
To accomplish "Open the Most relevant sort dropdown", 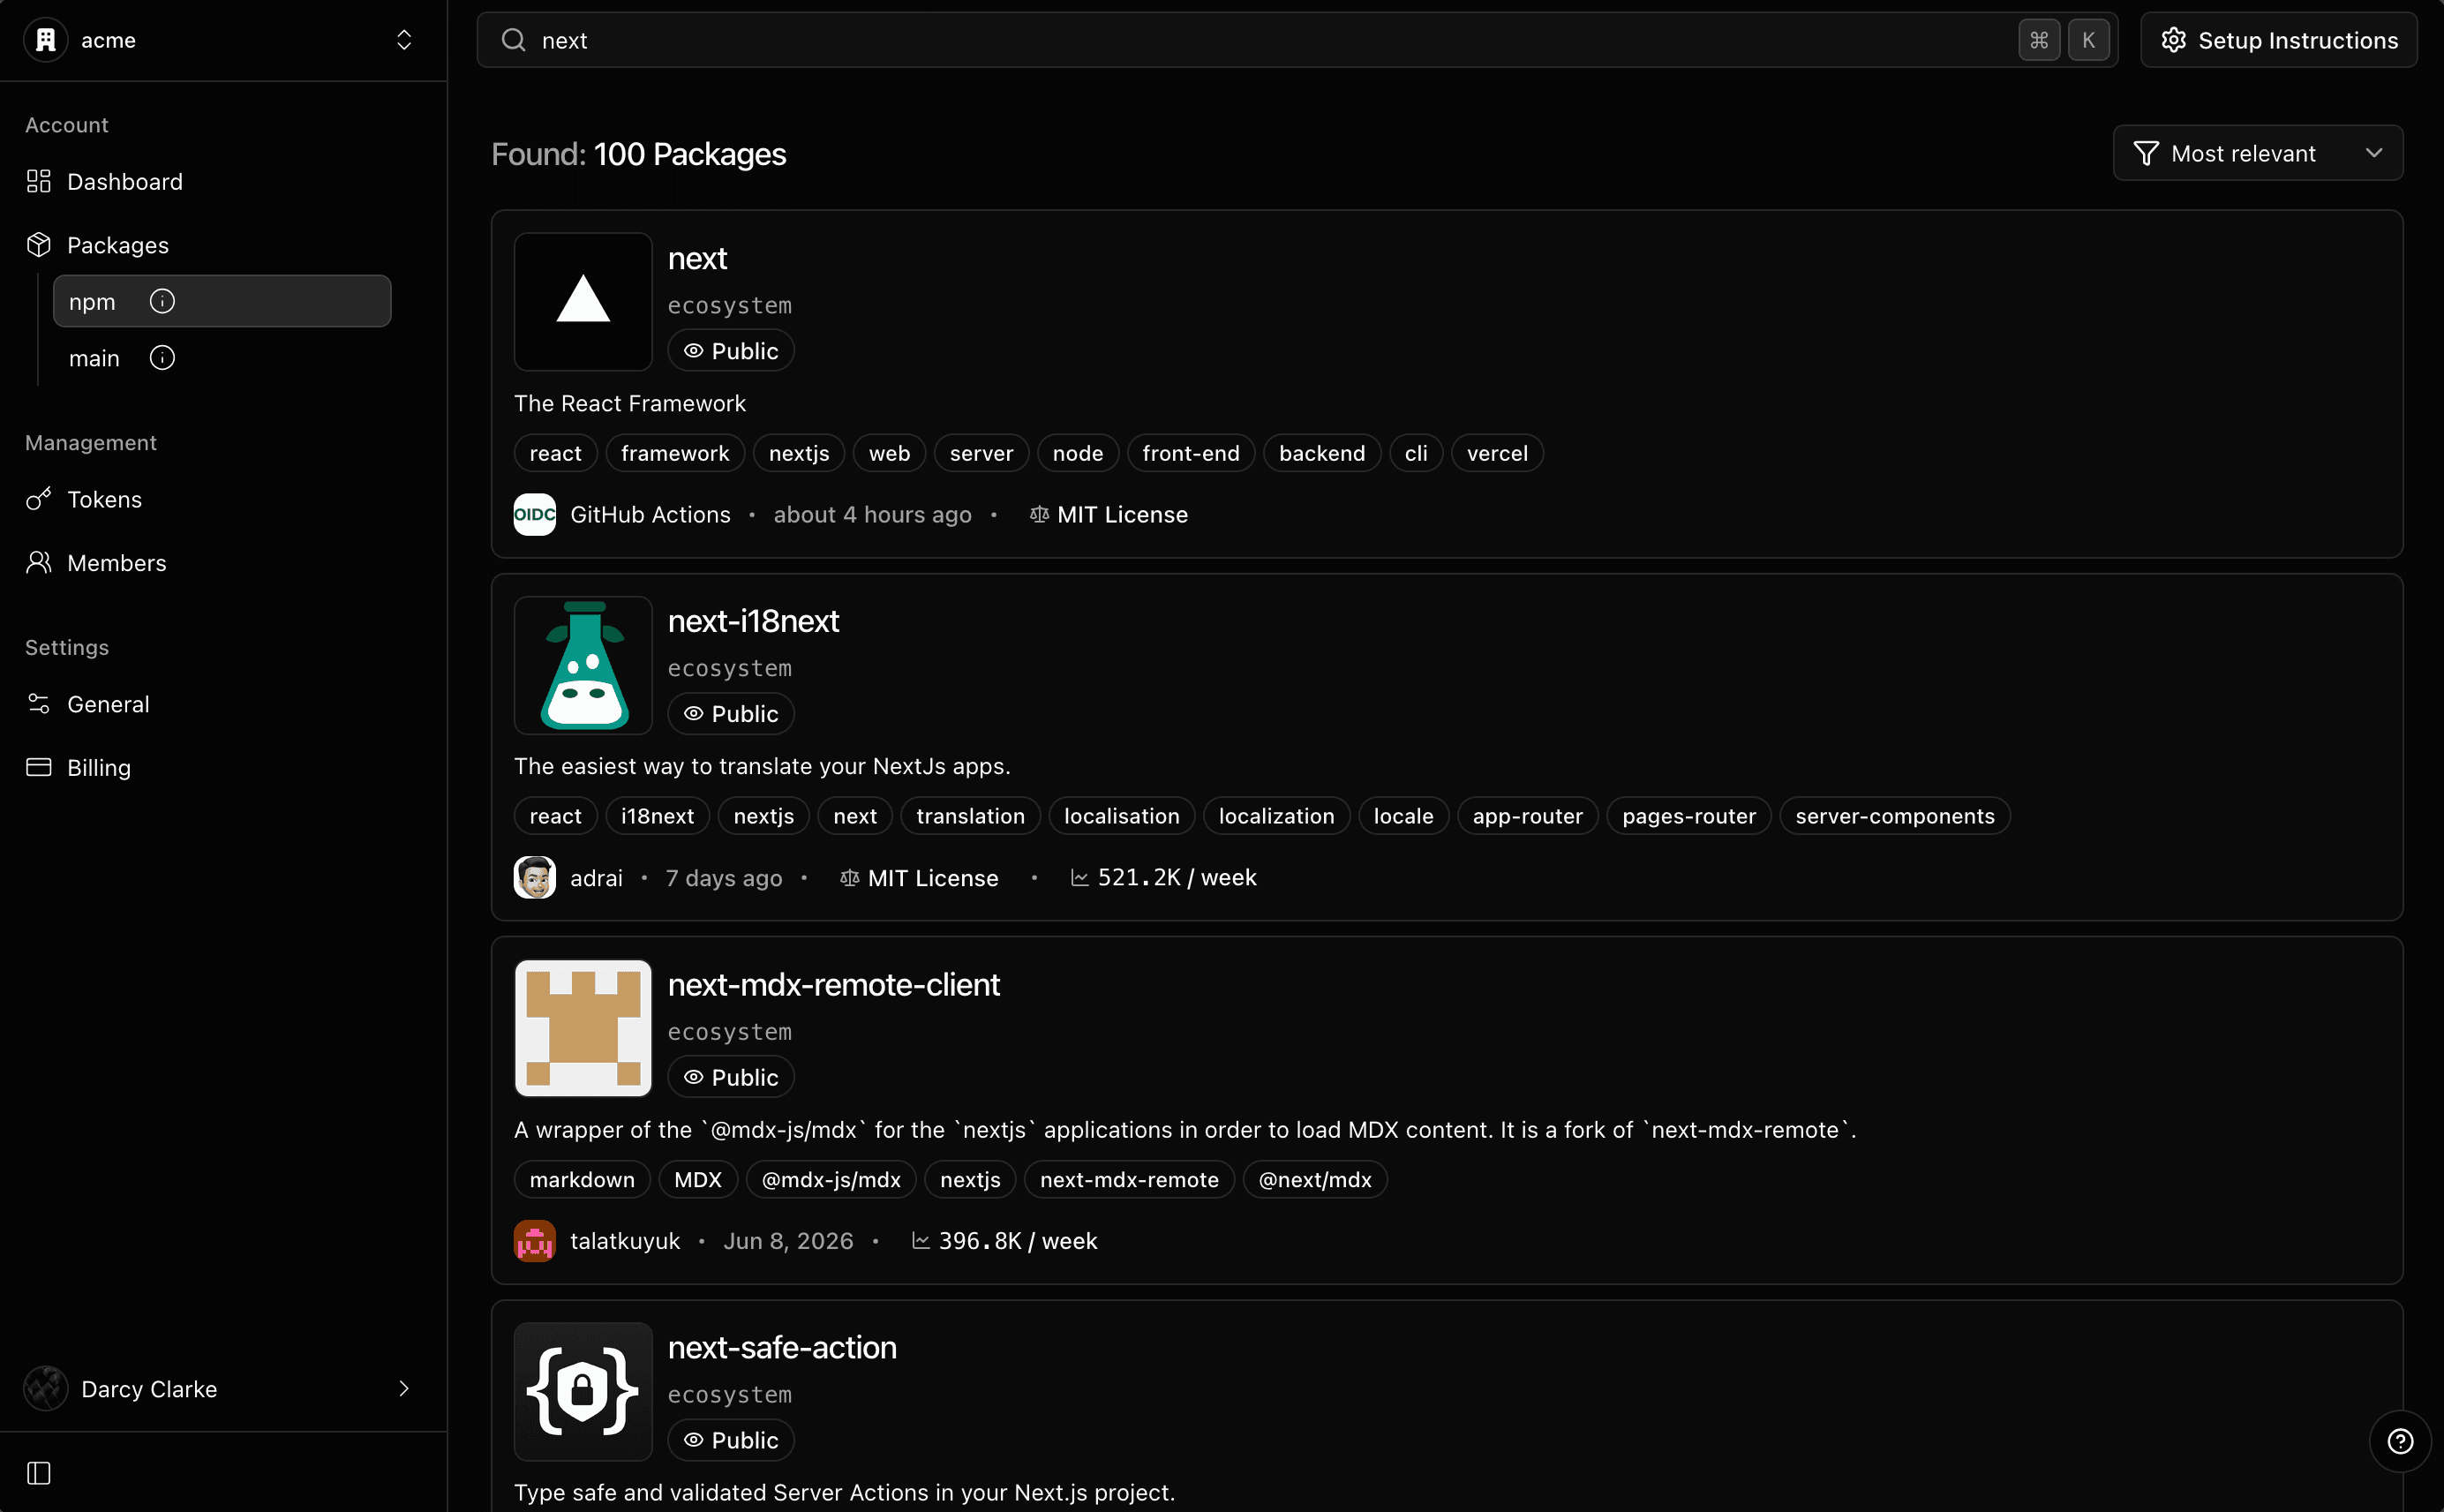I will click(x=2258, y=153).
